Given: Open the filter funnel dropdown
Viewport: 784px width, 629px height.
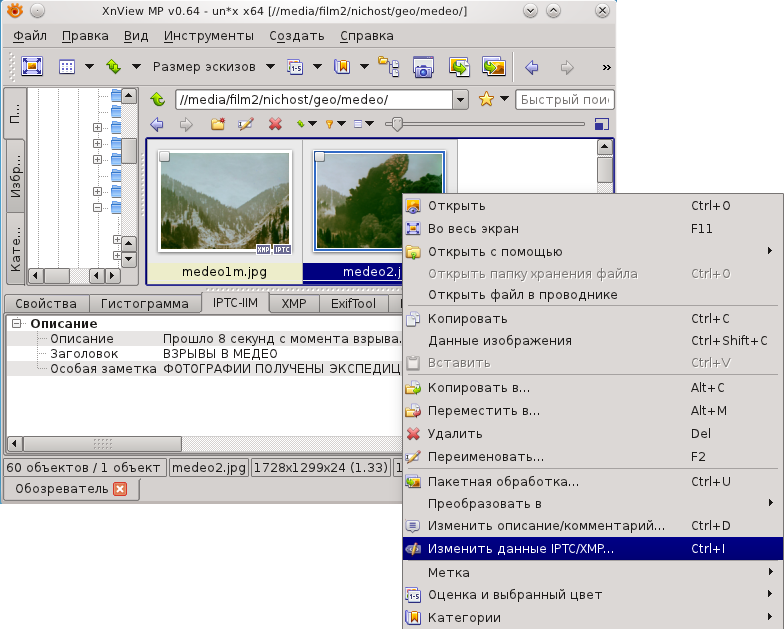Looking at the screenshot, I should pyautogui.click(x=334, y=124).
